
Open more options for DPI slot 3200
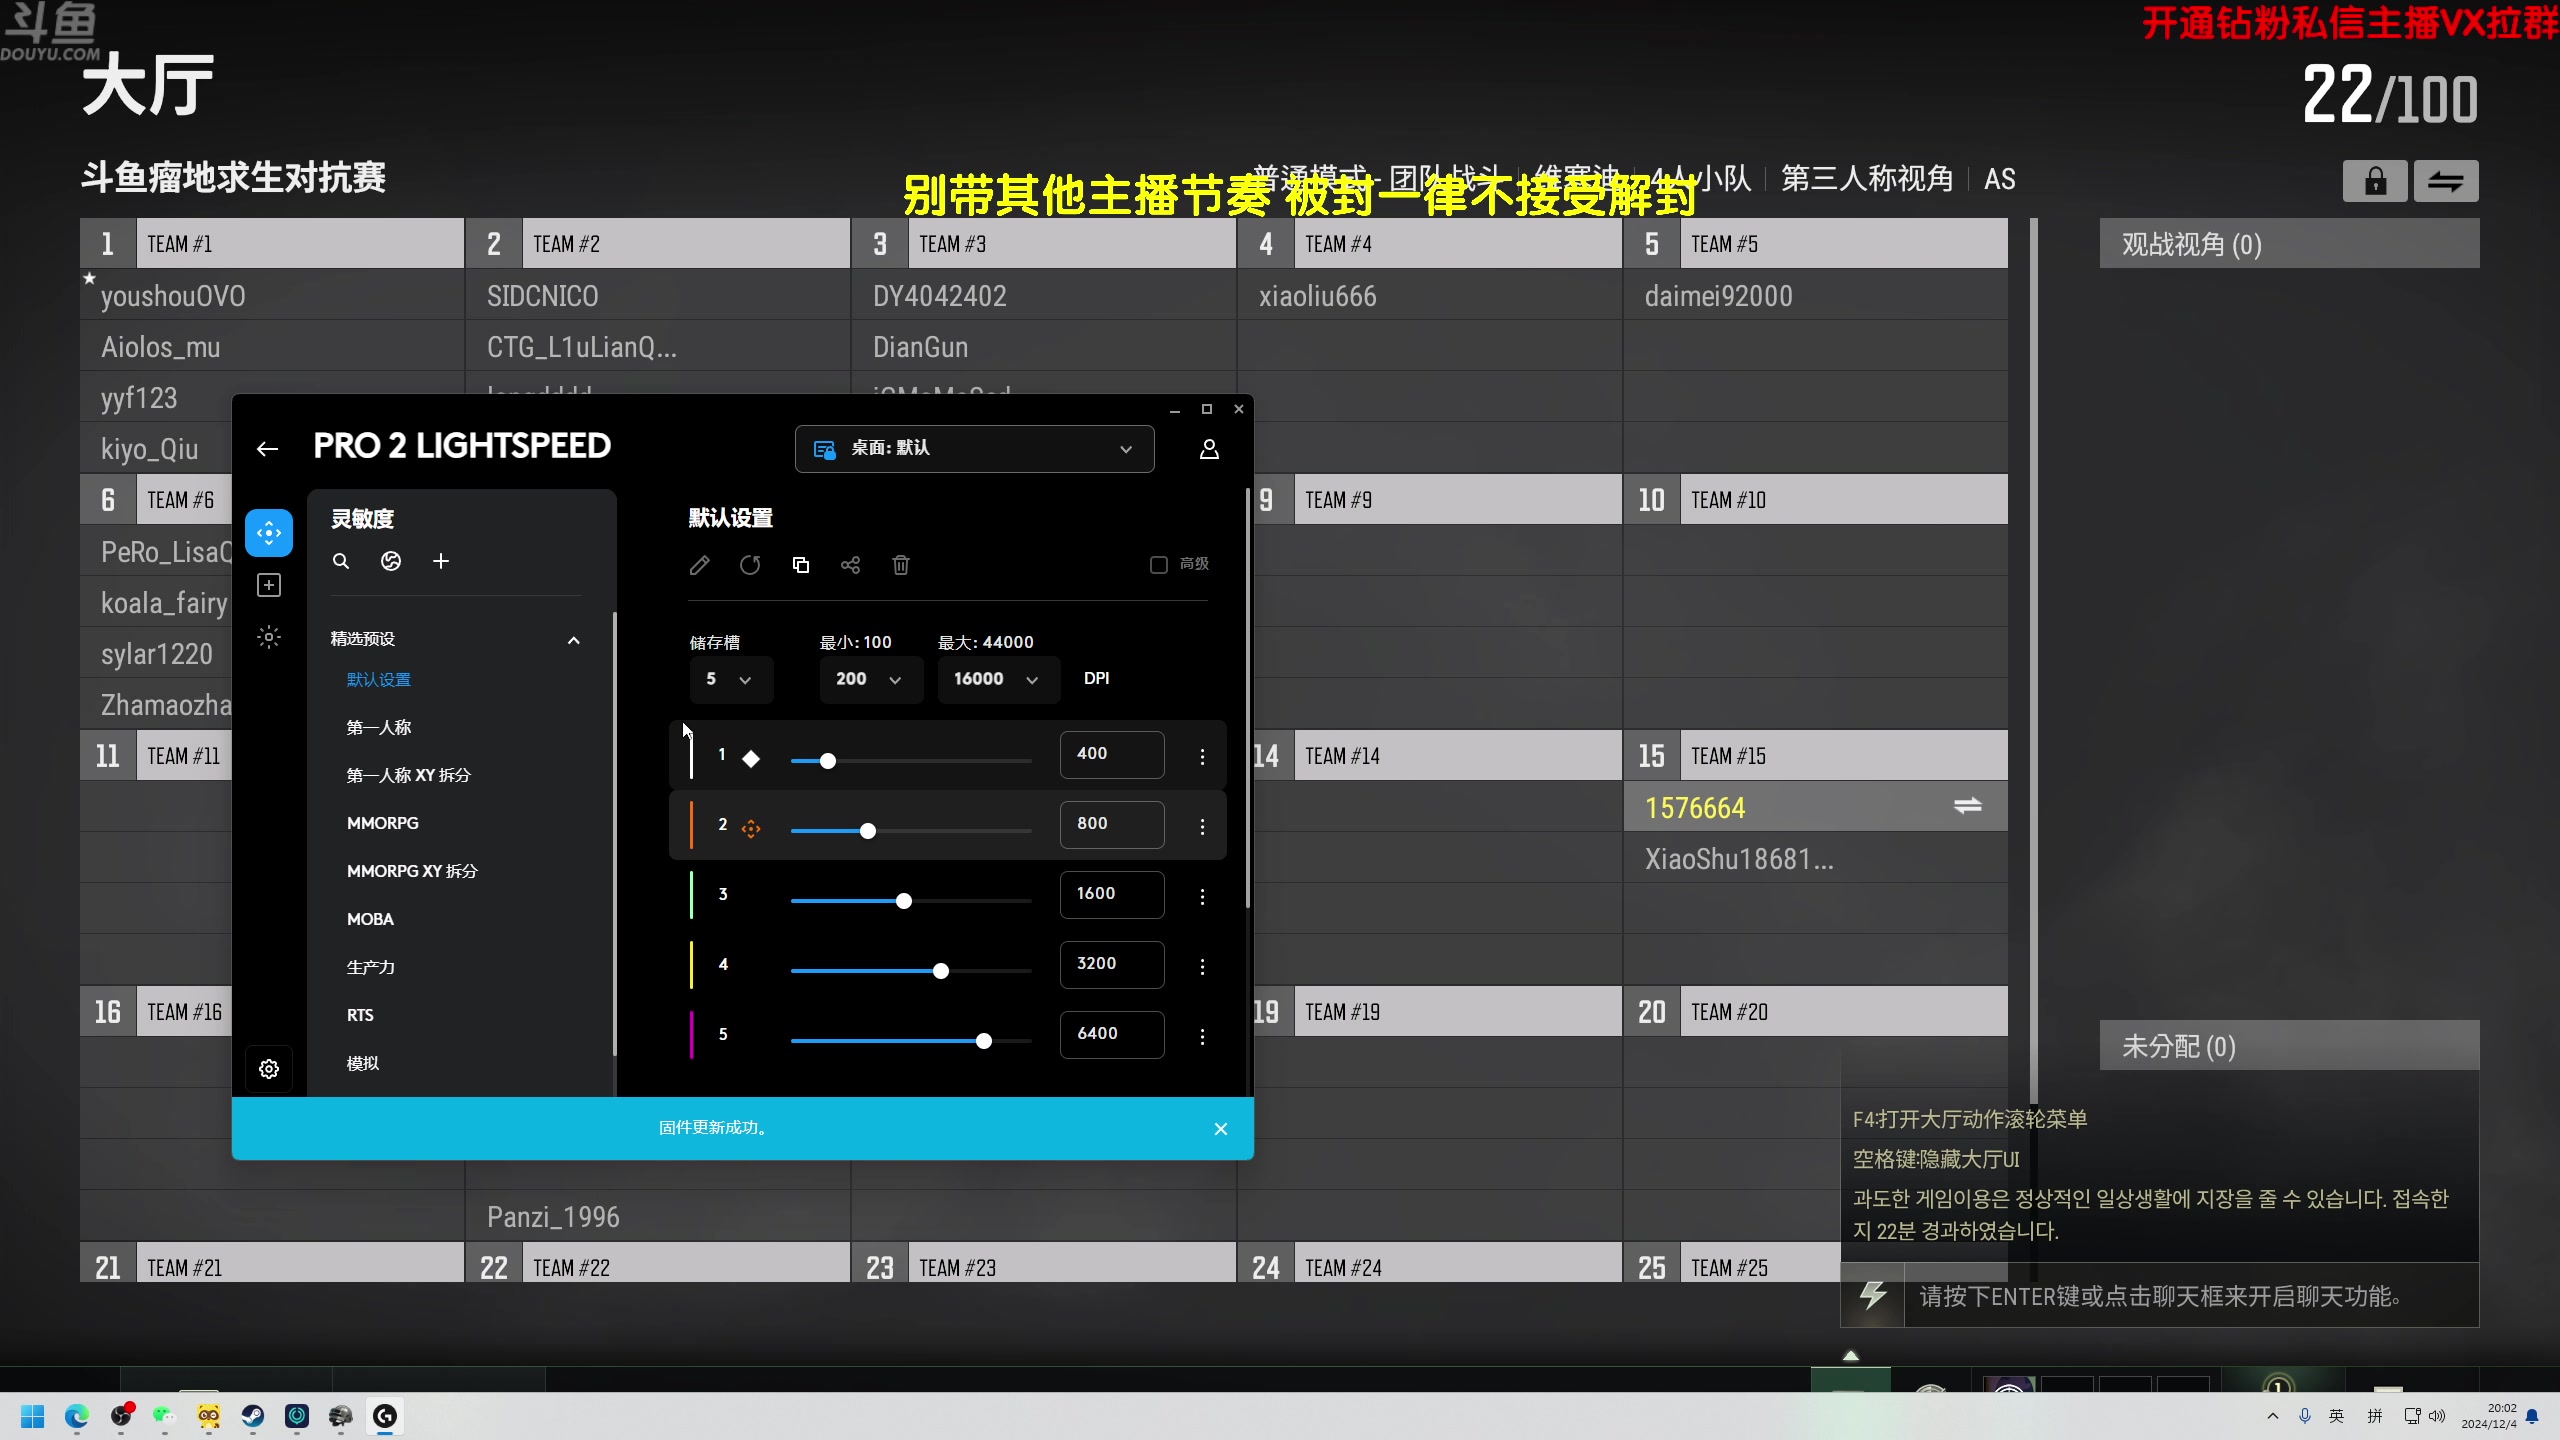(x=1202, y=967)
